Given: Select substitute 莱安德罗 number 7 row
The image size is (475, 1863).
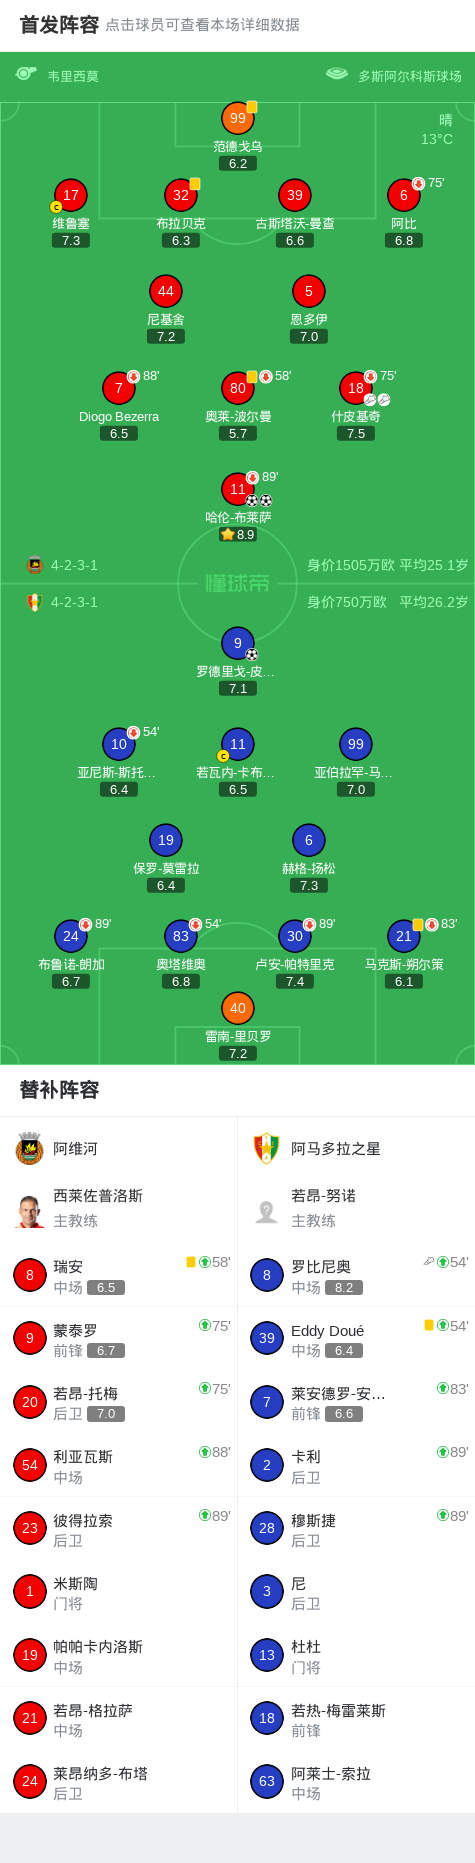Looking at the screenshot, I should (356, 1402).
